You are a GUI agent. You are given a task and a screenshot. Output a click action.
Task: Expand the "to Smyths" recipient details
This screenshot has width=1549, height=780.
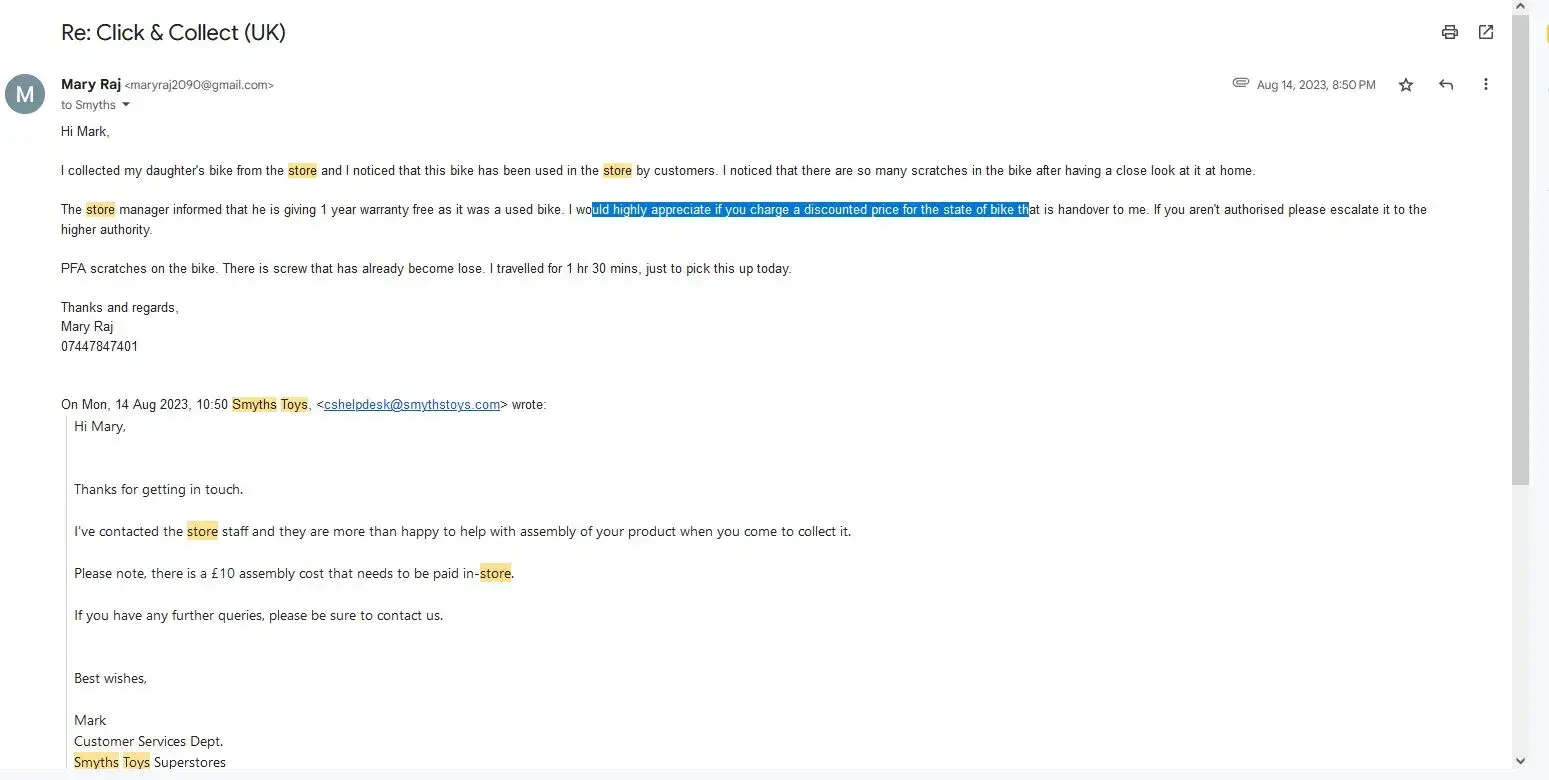click(x=126, y=105)
